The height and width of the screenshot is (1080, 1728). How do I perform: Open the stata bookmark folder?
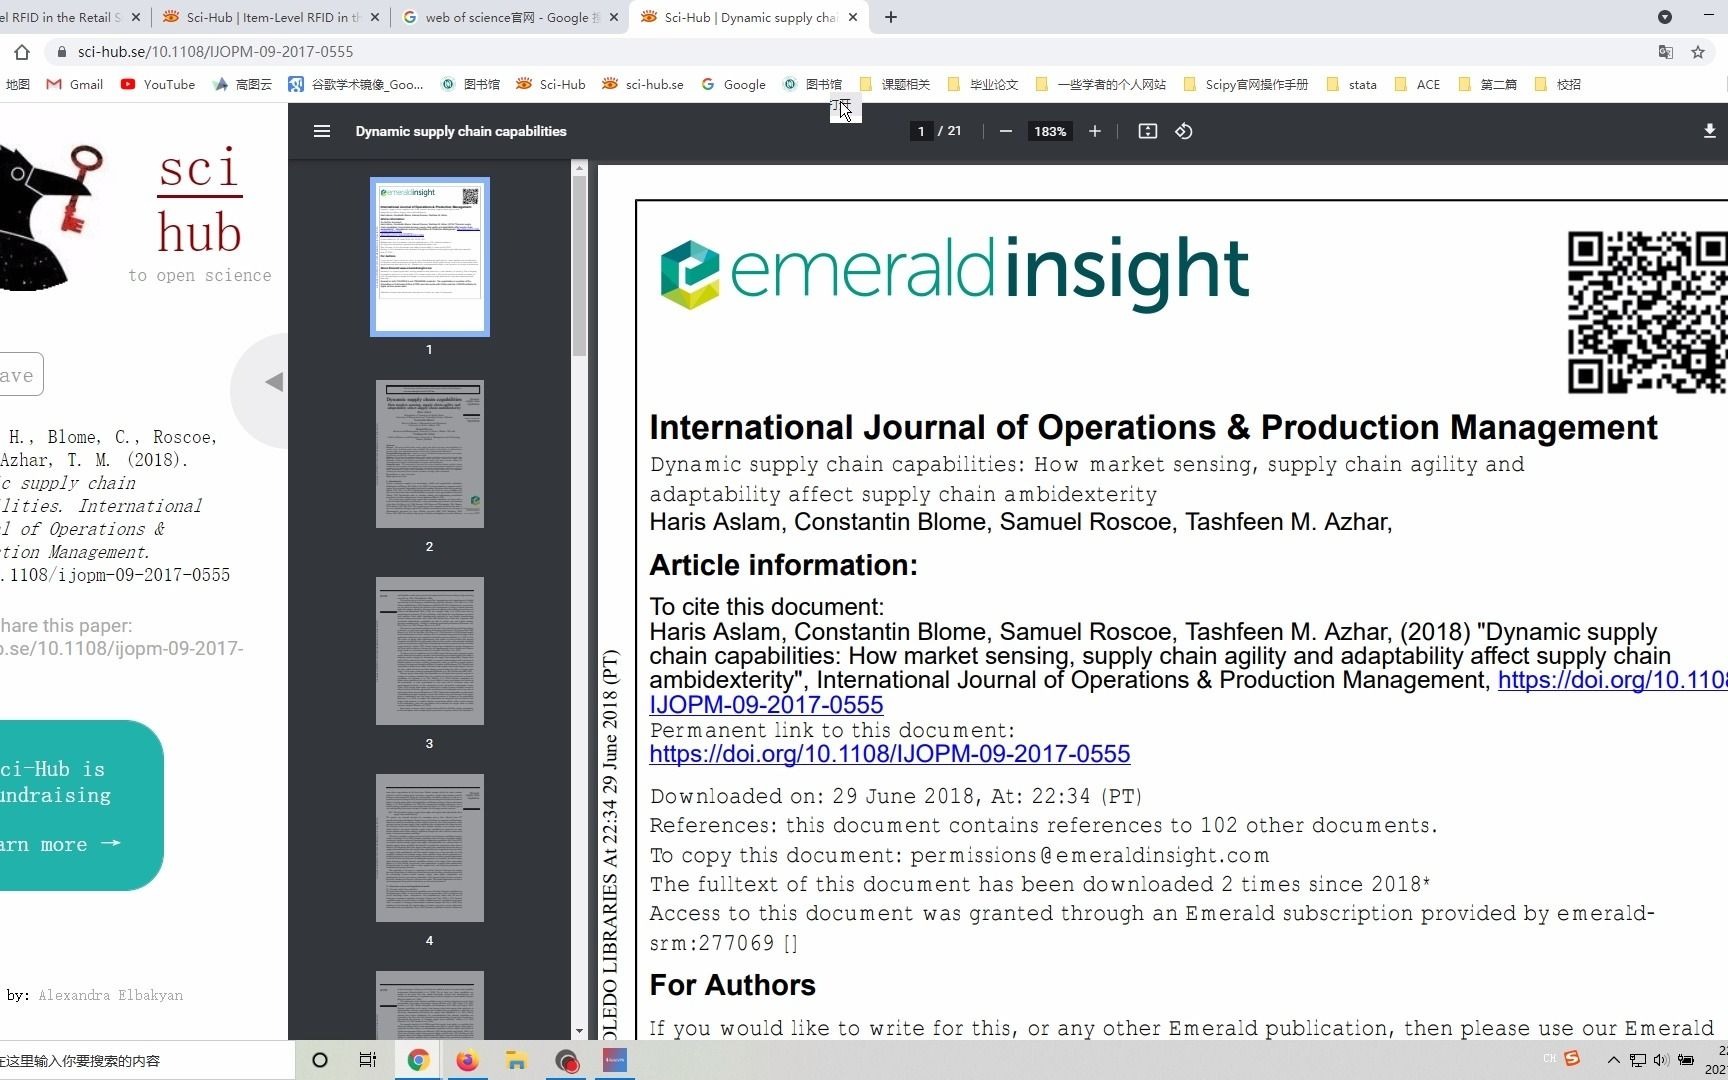coord(1352,84)
